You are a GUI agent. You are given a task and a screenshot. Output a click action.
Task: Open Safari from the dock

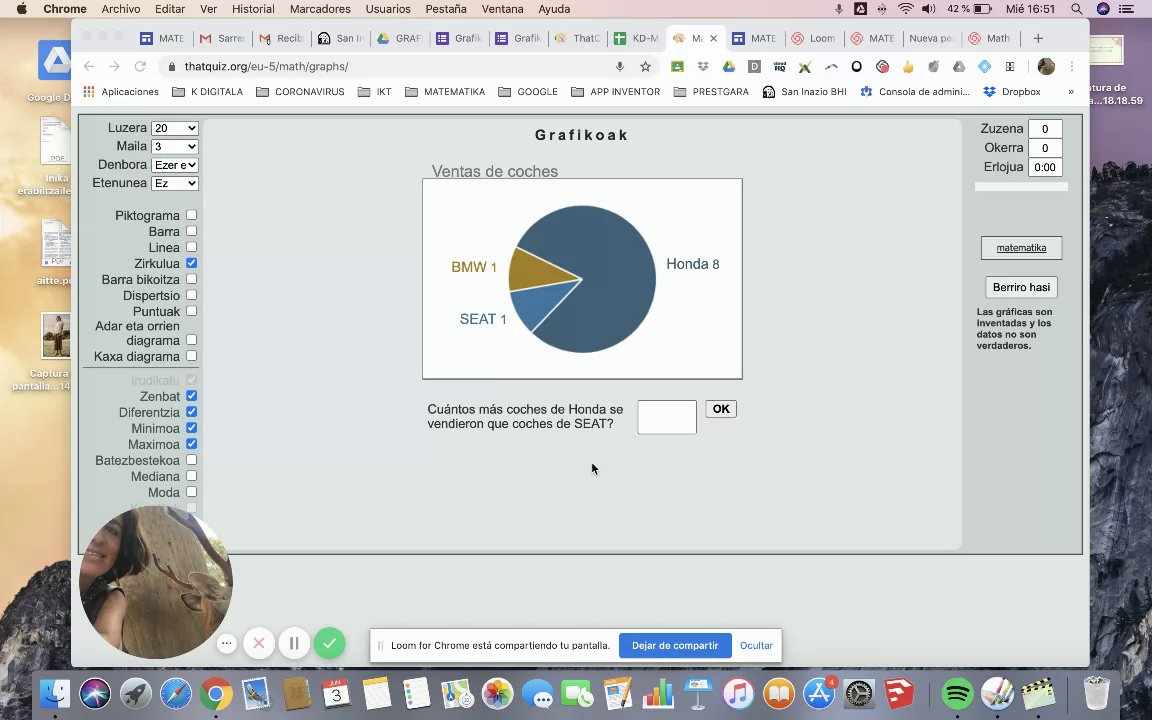[176, 694]
